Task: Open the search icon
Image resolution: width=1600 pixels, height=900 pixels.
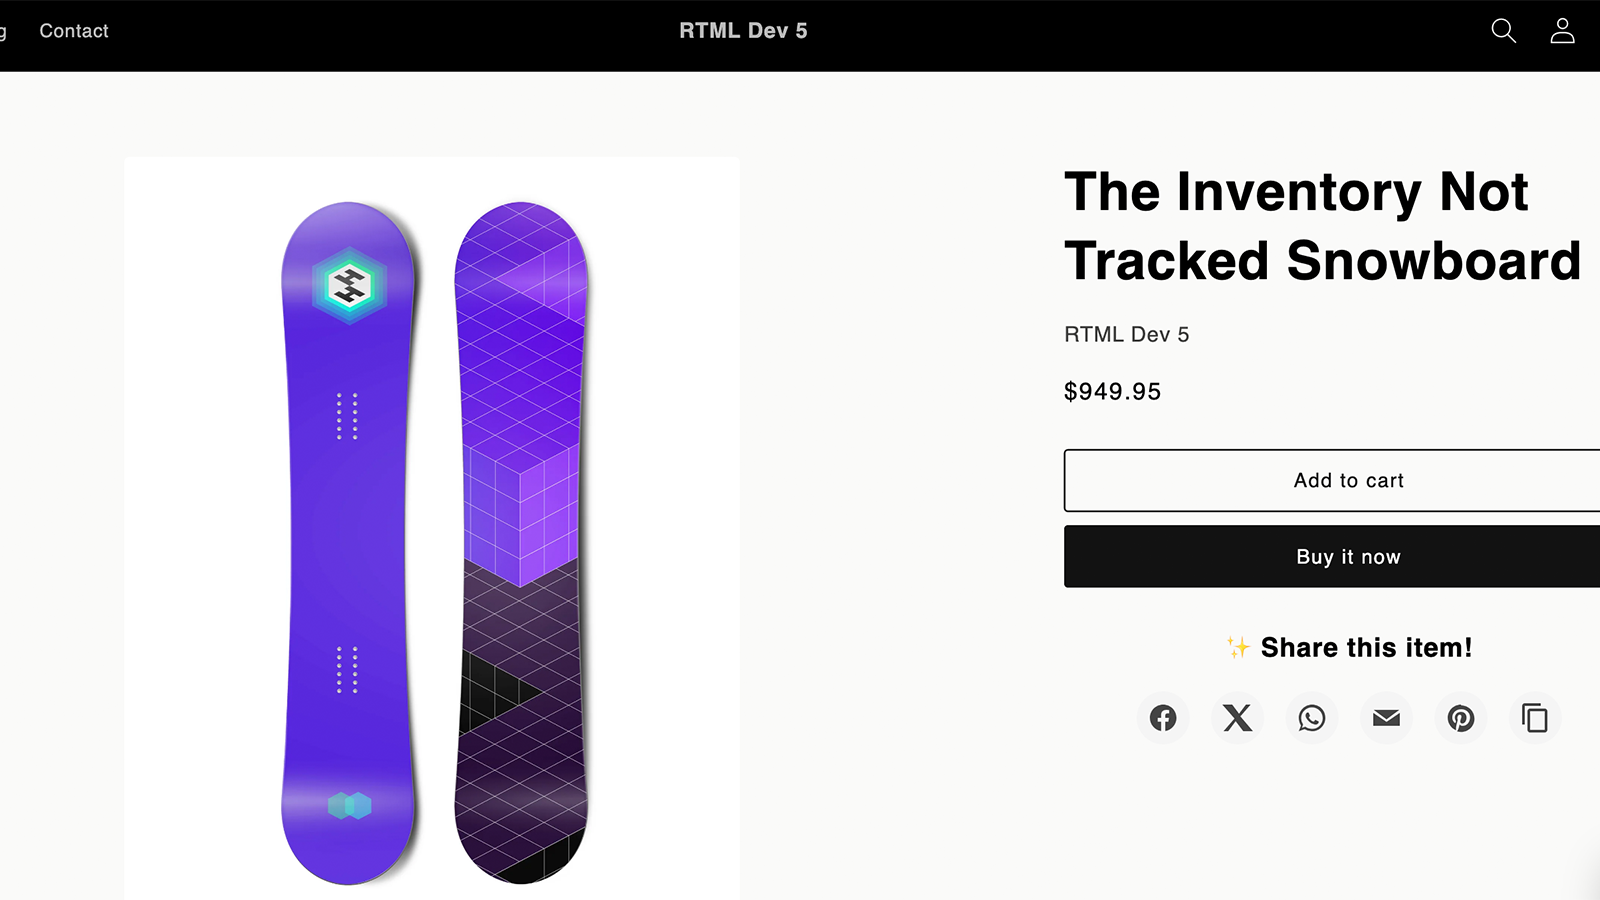Action: [x=1504, y=31]
